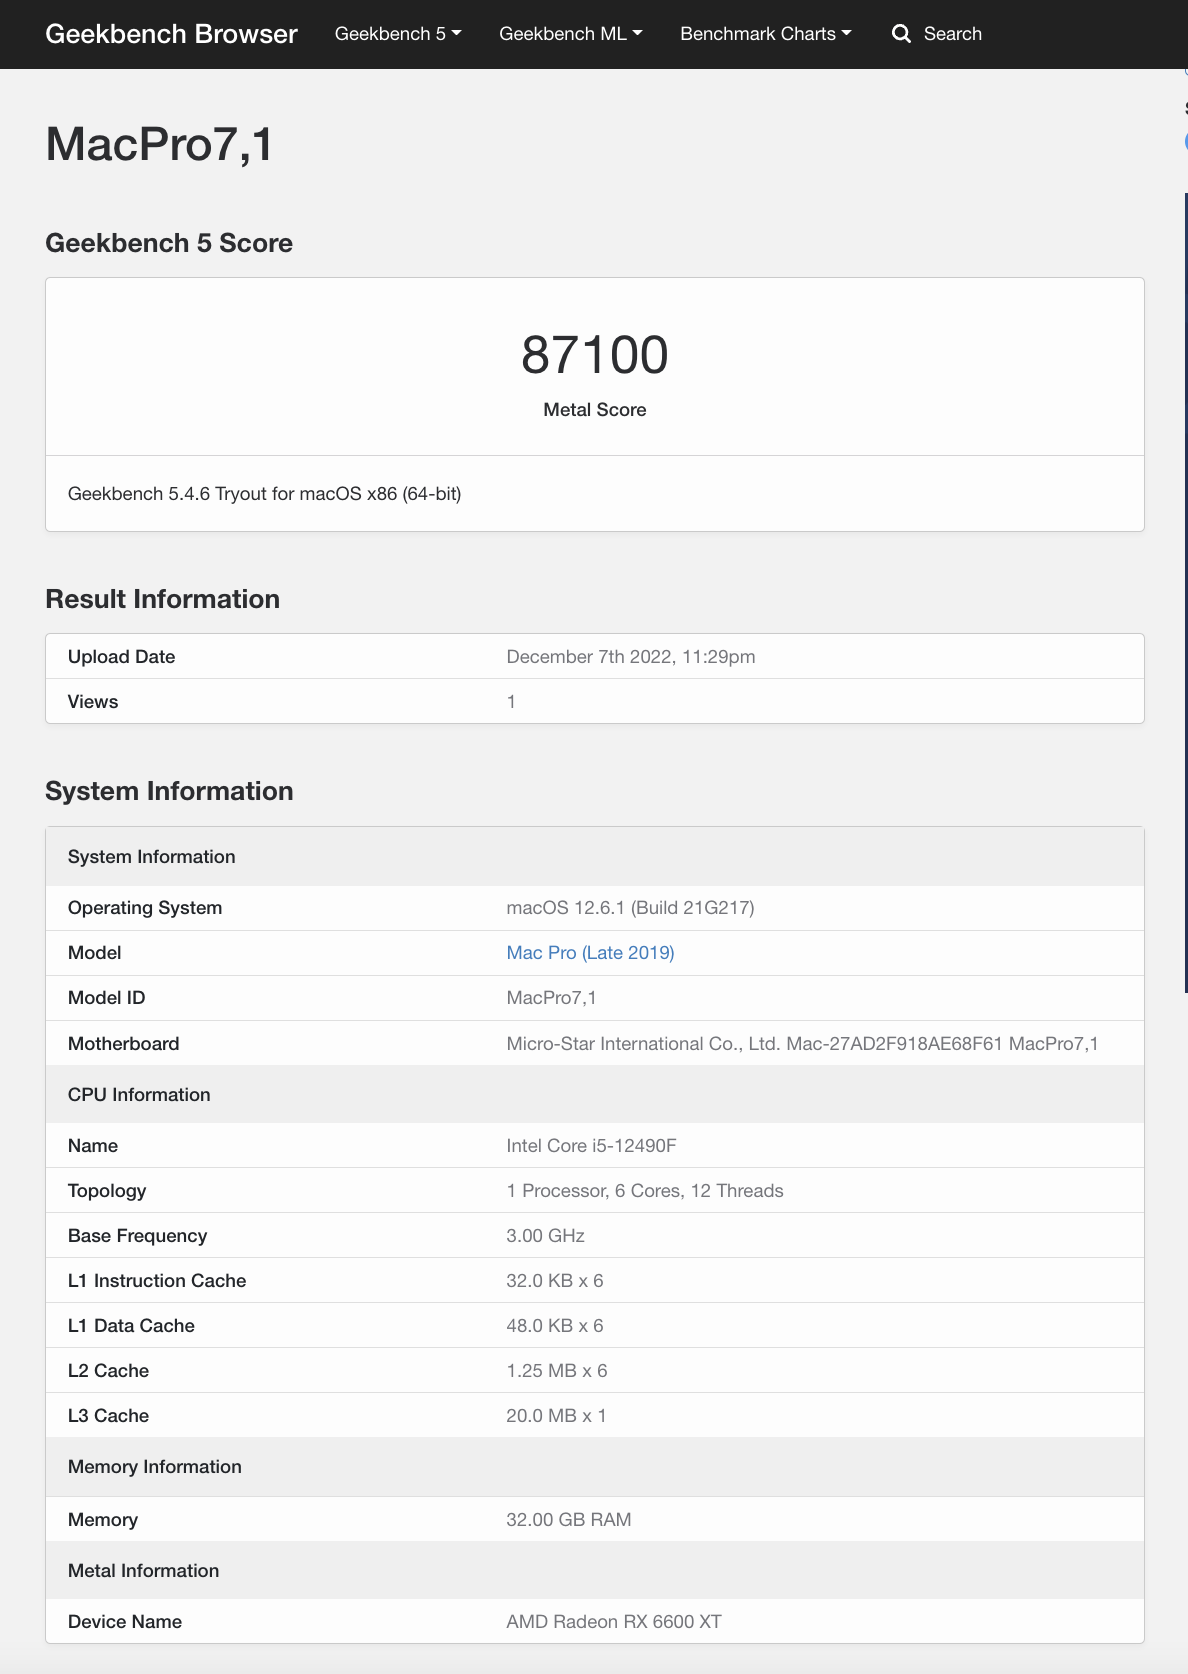Click the L3 Cache value 20.0 MB
This screenshot has height=1674, width=1188.
tap(556, 1416)
